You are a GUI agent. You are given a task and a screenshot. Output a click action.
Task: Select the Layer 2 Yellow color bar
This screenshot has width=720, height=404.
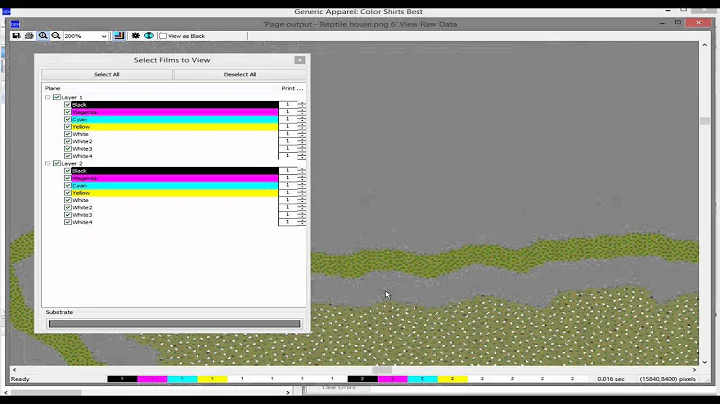click(174, 193)
